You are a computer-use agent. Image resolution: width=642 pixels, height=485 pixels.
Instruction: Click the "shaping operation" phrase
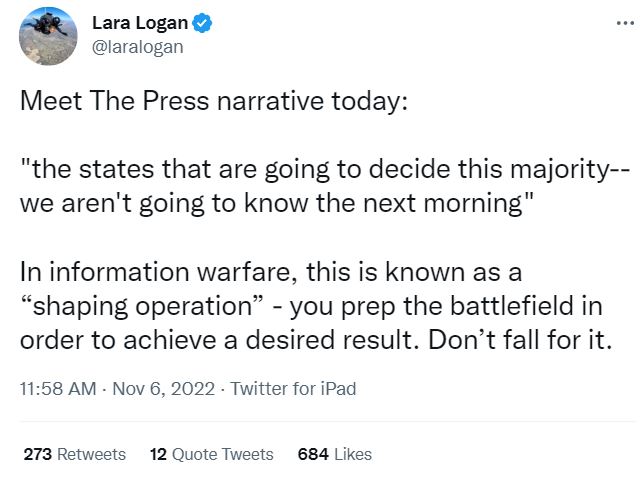148,305
